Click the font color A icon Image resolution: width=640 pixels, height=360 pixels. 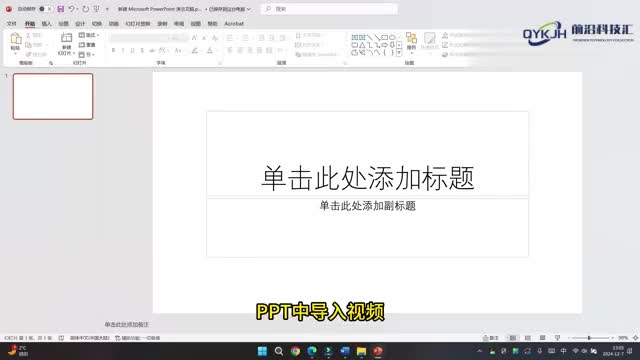209,51
